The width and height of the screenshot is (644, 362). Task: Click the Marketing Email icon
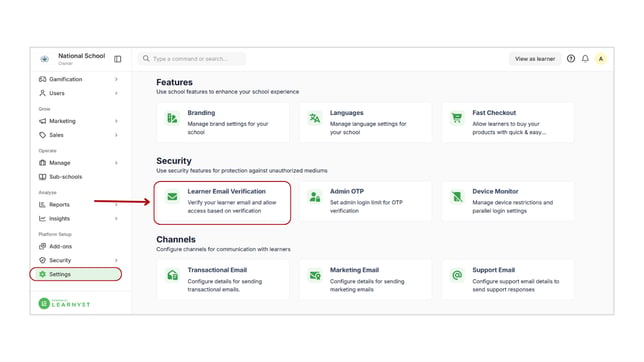pyautogui.click(x=315, y=275)
